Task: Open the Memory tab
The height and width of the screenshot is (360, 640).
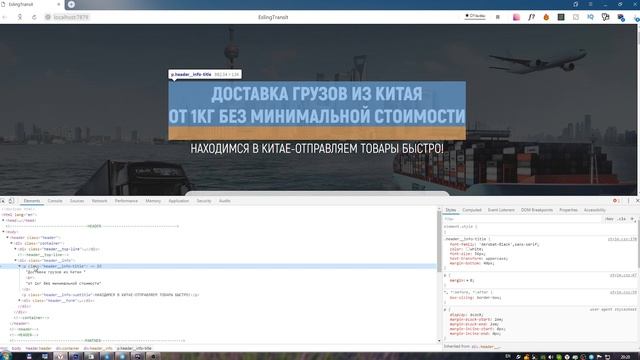Action: click(x=153, y=201)
